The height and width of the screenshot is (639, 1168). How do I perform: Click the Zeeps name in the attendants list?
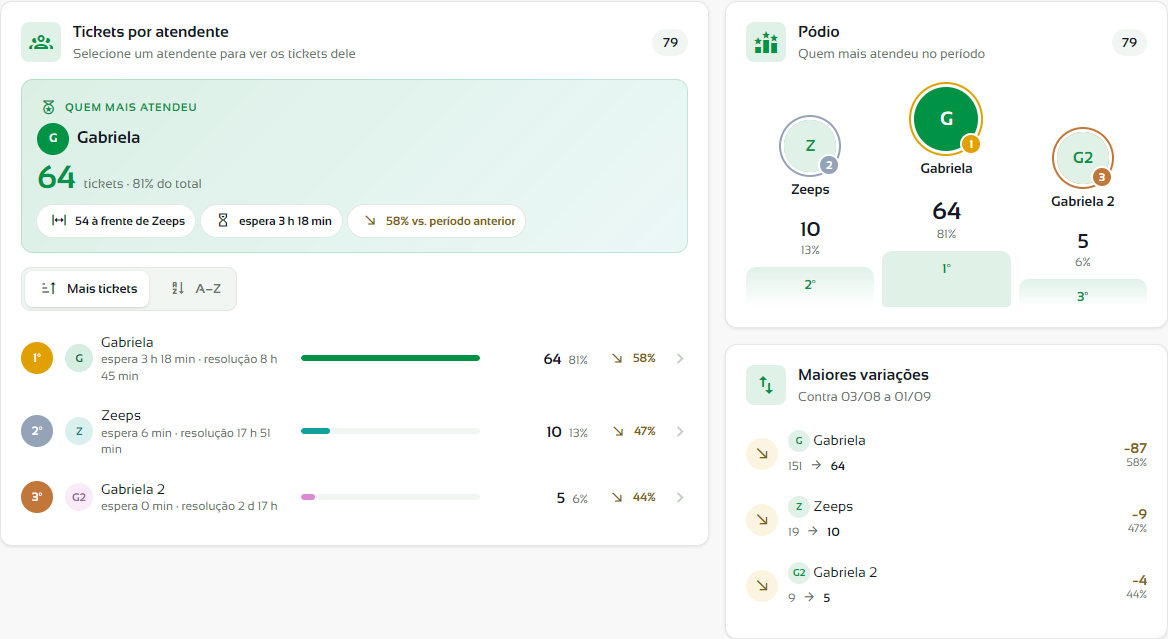point(121,416)
